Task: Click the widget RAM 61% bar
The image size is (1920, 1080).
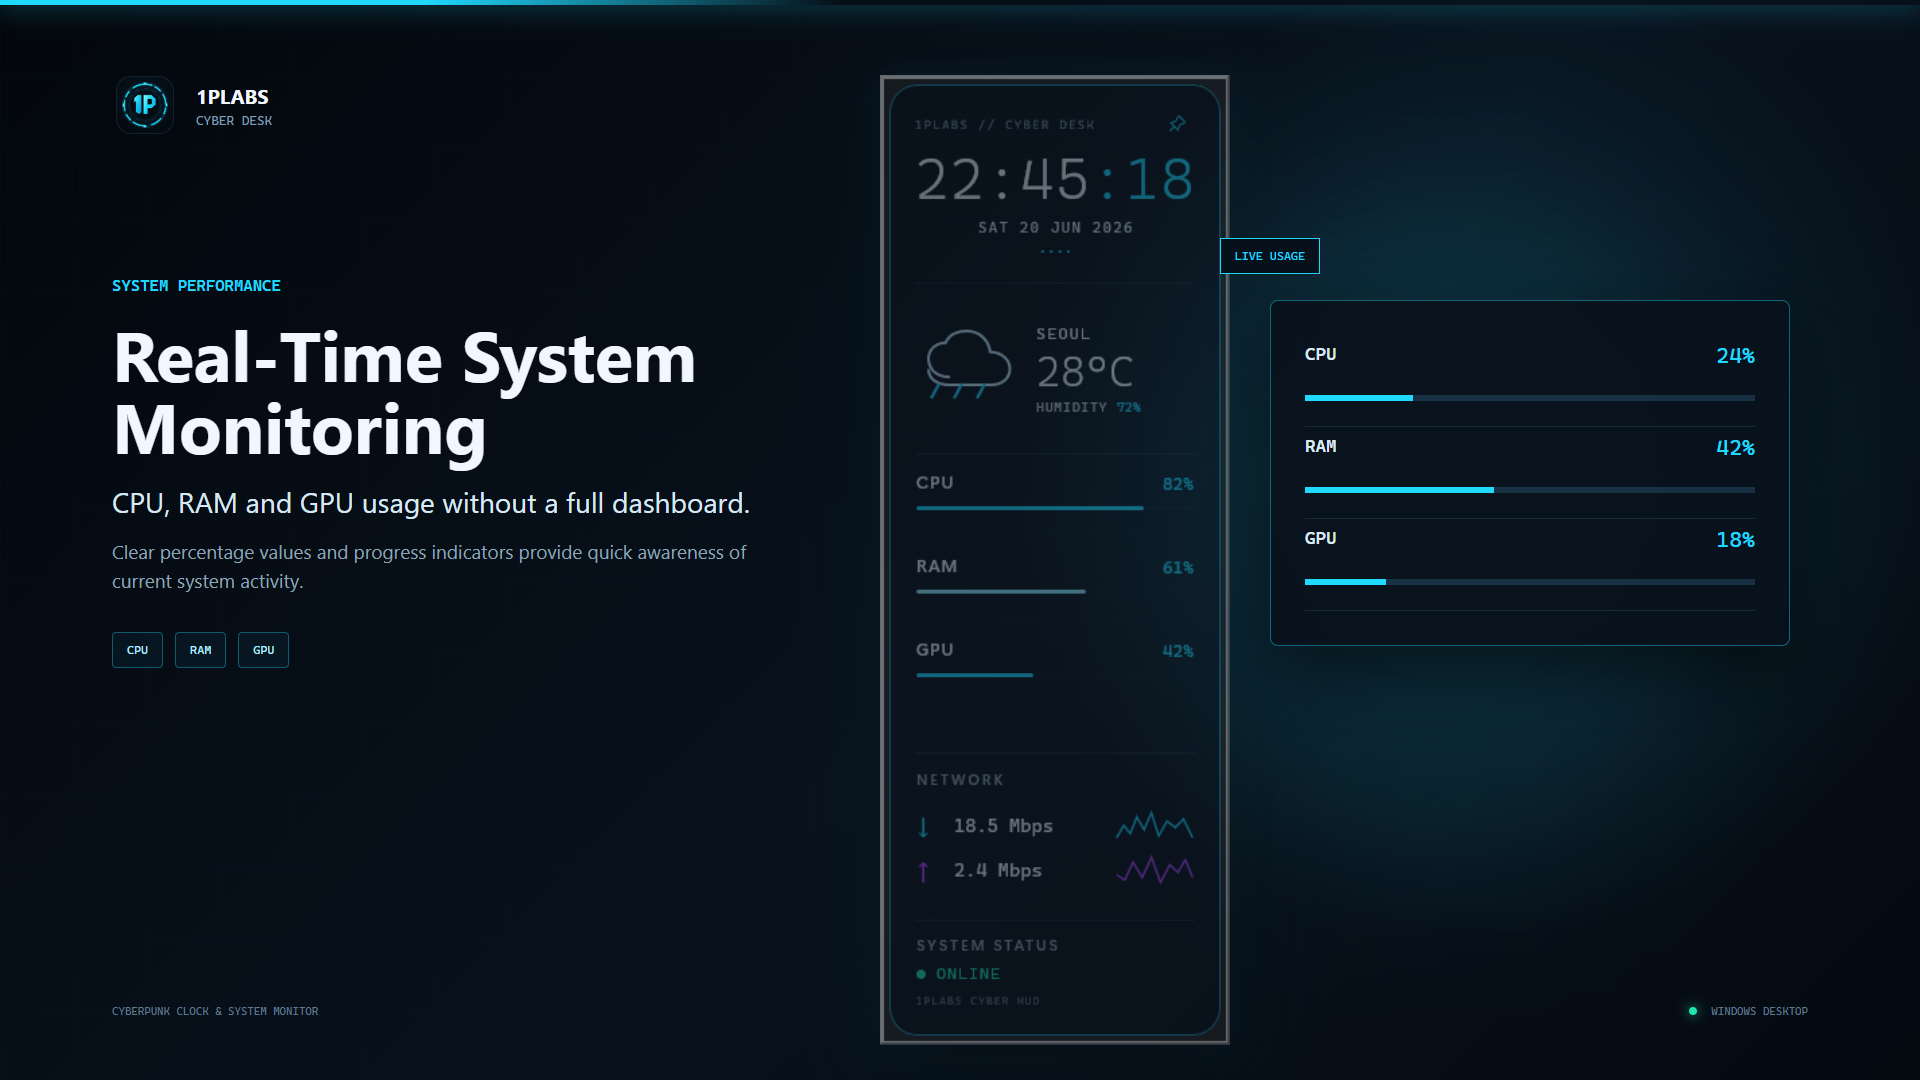Action: pyautogui.click(x=1055, y=592)
